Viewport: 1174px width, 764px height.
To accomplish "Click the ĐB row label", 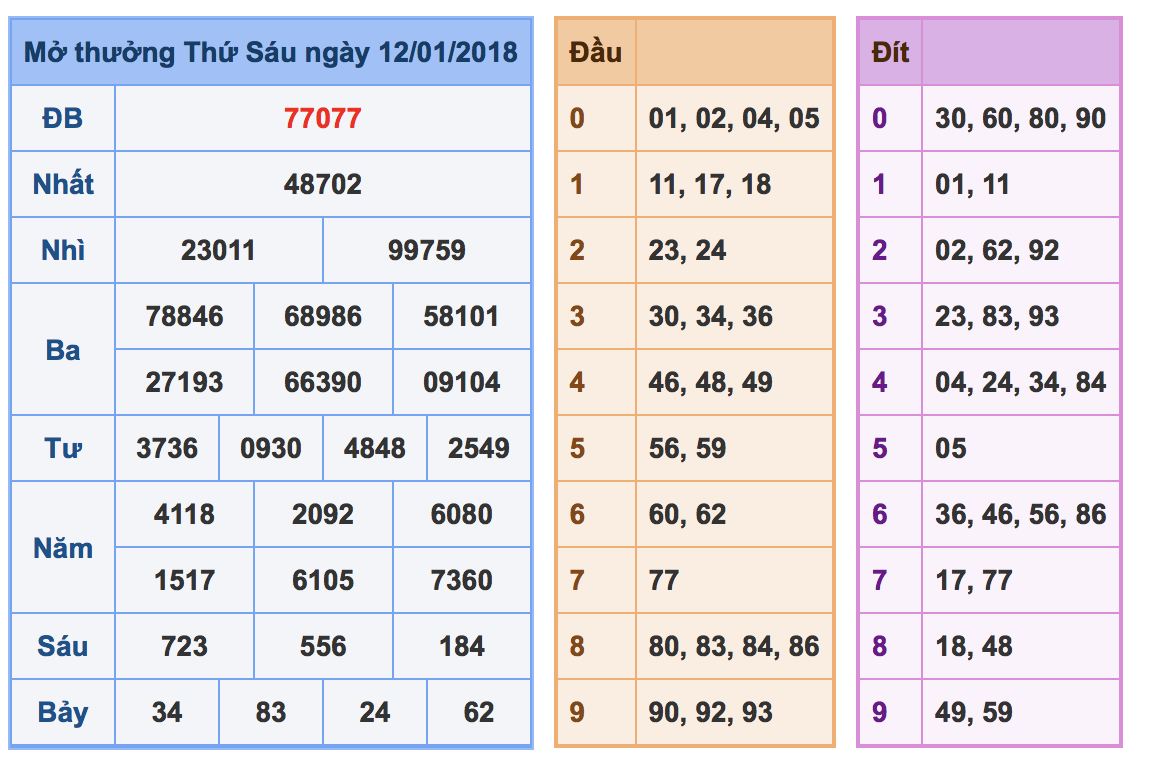I will click(x=63, y=118).
